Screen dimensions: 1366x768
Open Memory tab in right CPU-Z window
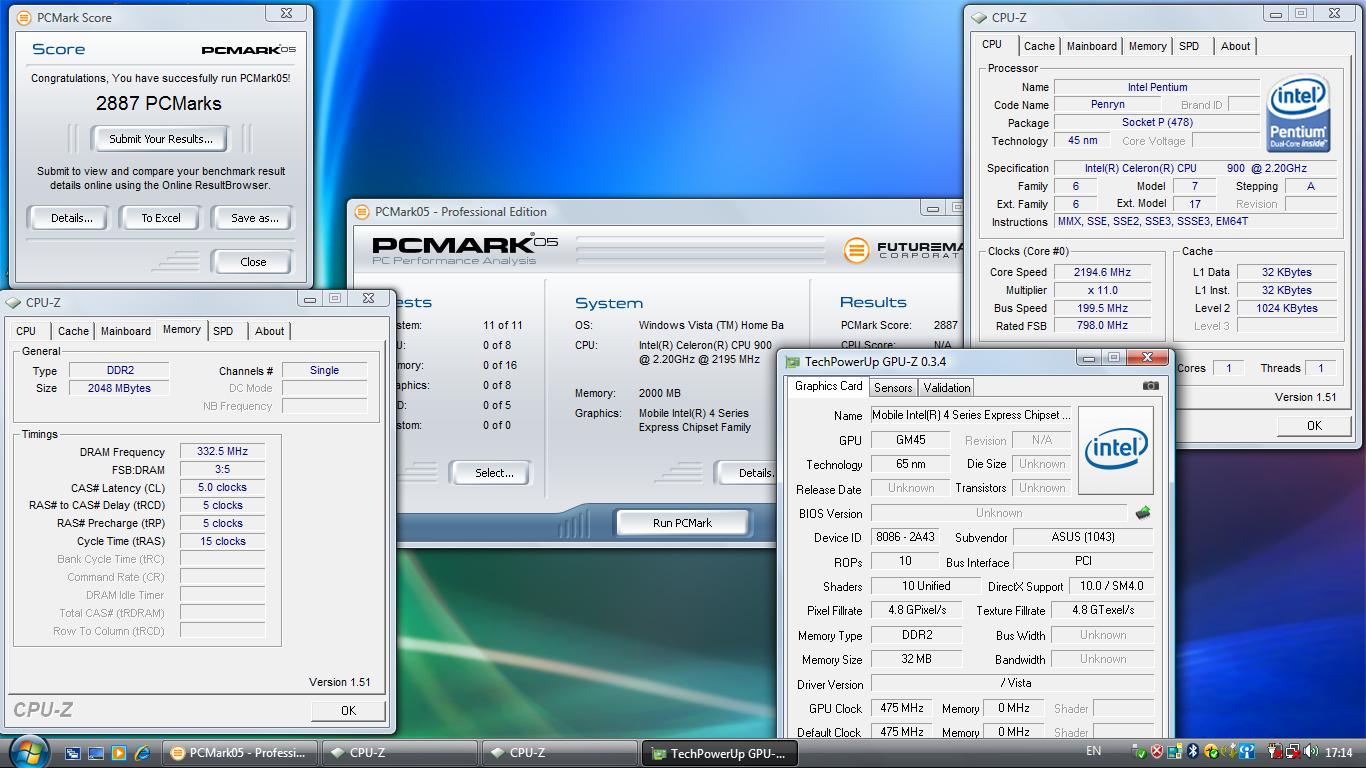click(1147, 46)
